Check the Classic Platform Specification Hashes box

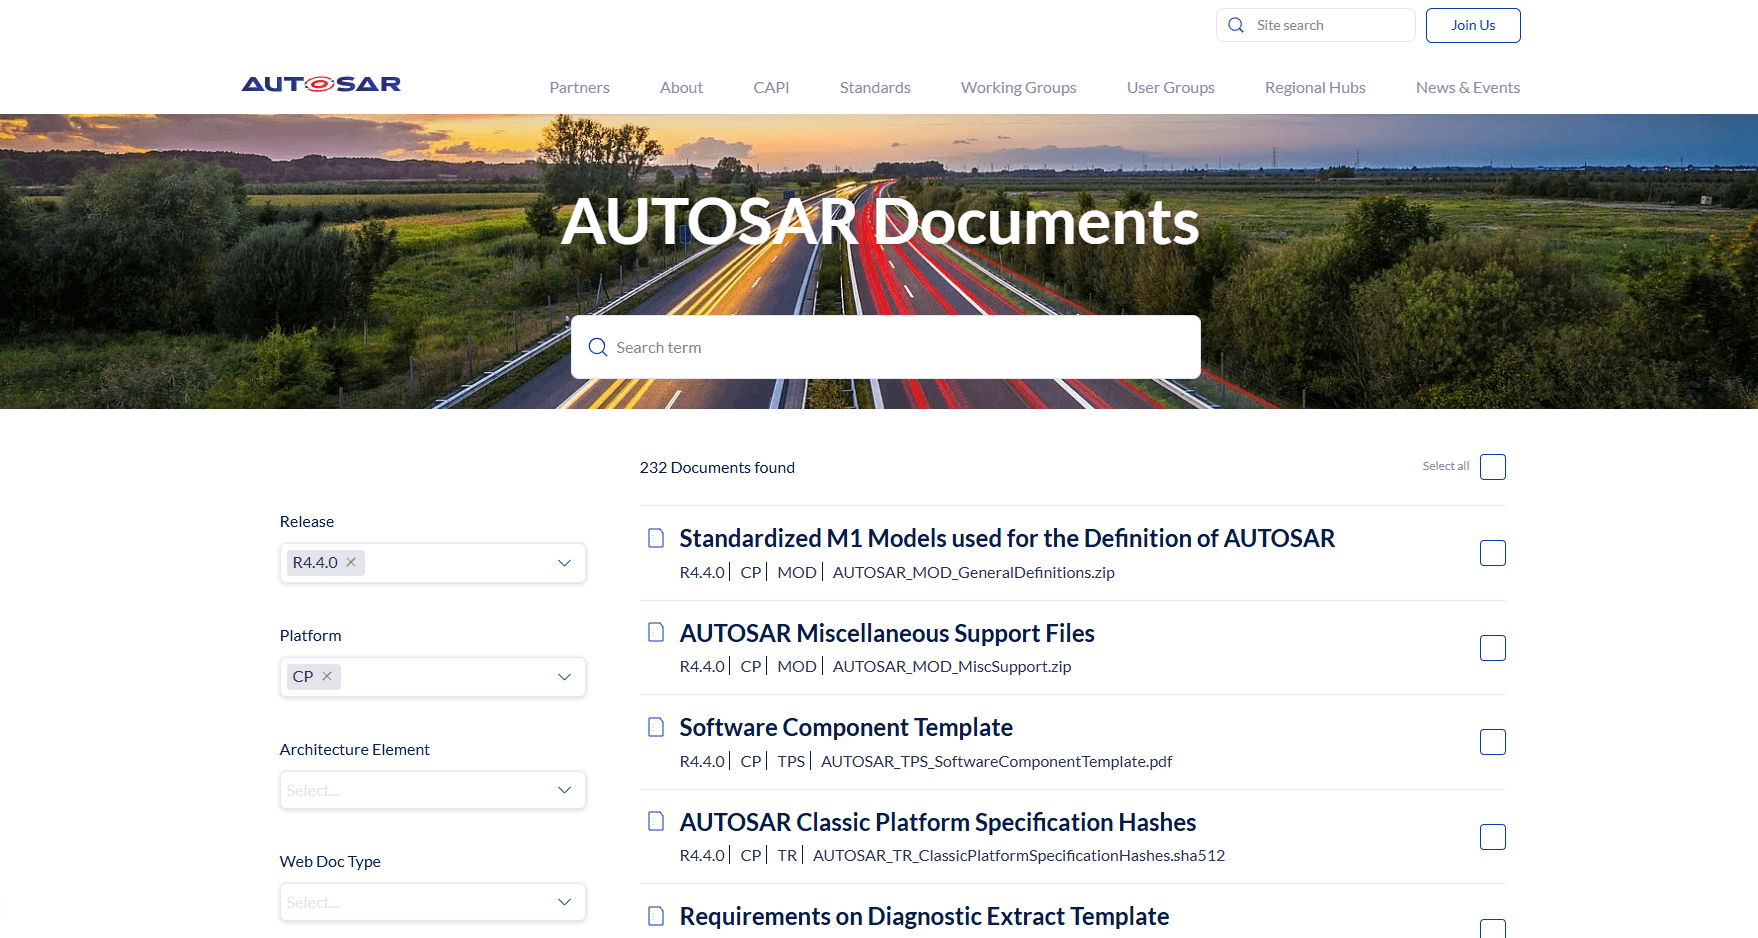(1493, 837)
